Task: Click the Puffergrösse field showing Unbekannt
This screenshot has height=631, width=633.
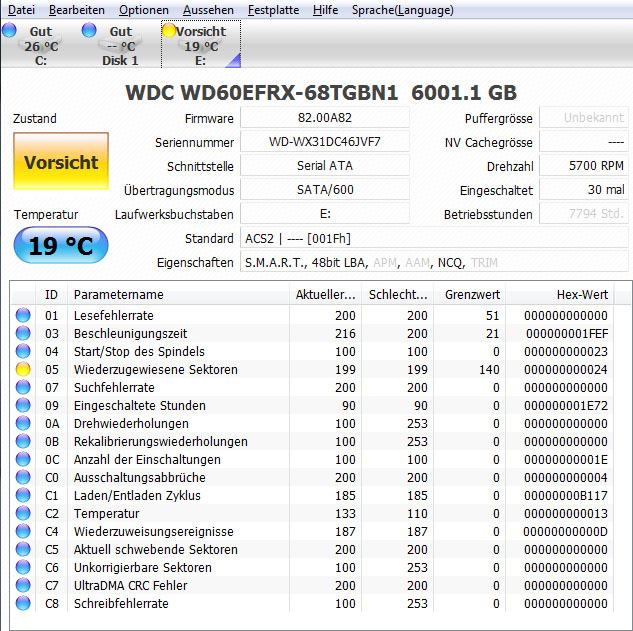Action: pyautogui.click(x=584, y=118)
